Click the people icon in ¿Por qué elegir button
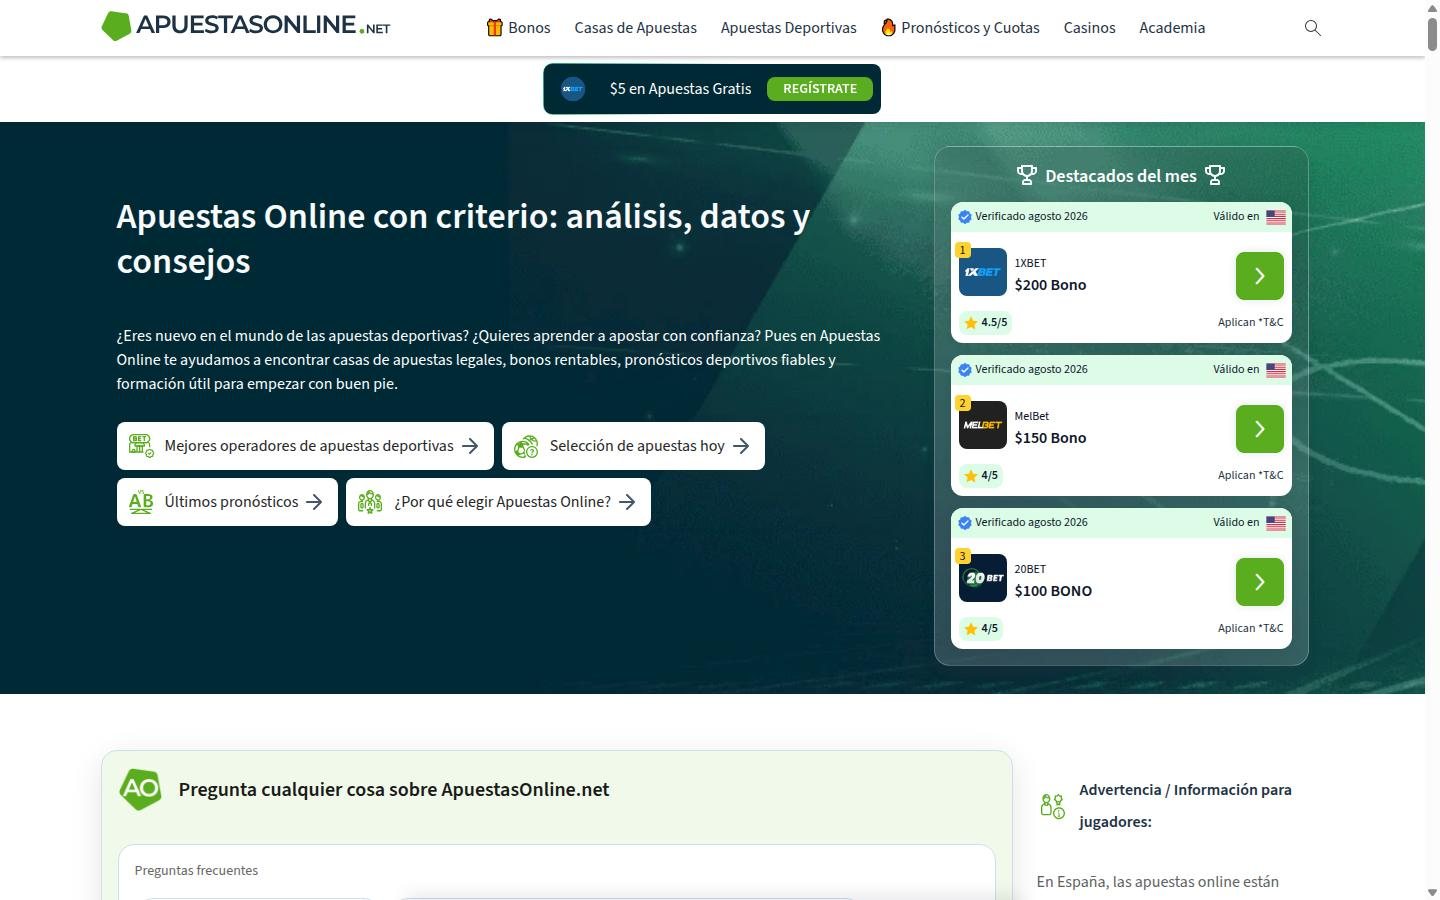 [370, 502]
